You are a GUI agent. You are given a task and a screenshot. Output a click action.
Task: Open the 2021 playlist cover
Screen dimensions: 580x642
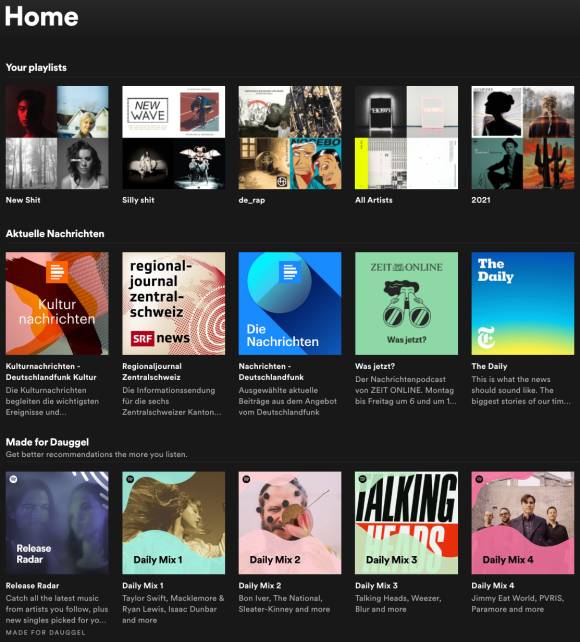pyautogui.click(x=523, y=138)
